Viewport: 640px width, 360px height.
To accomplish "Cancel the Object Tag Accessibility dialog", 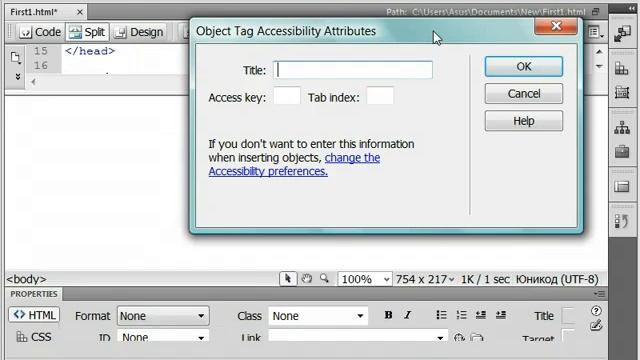I will [524, 93].
